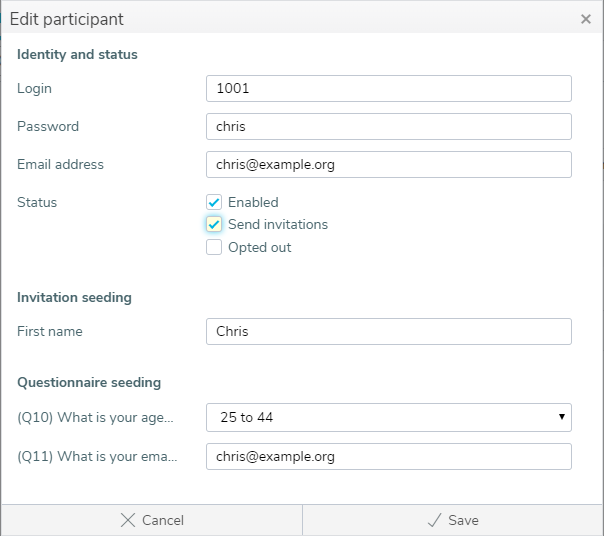Click the checkmark icon on Save button
This screenshot has width=604, height=536.
coord(433,520)
